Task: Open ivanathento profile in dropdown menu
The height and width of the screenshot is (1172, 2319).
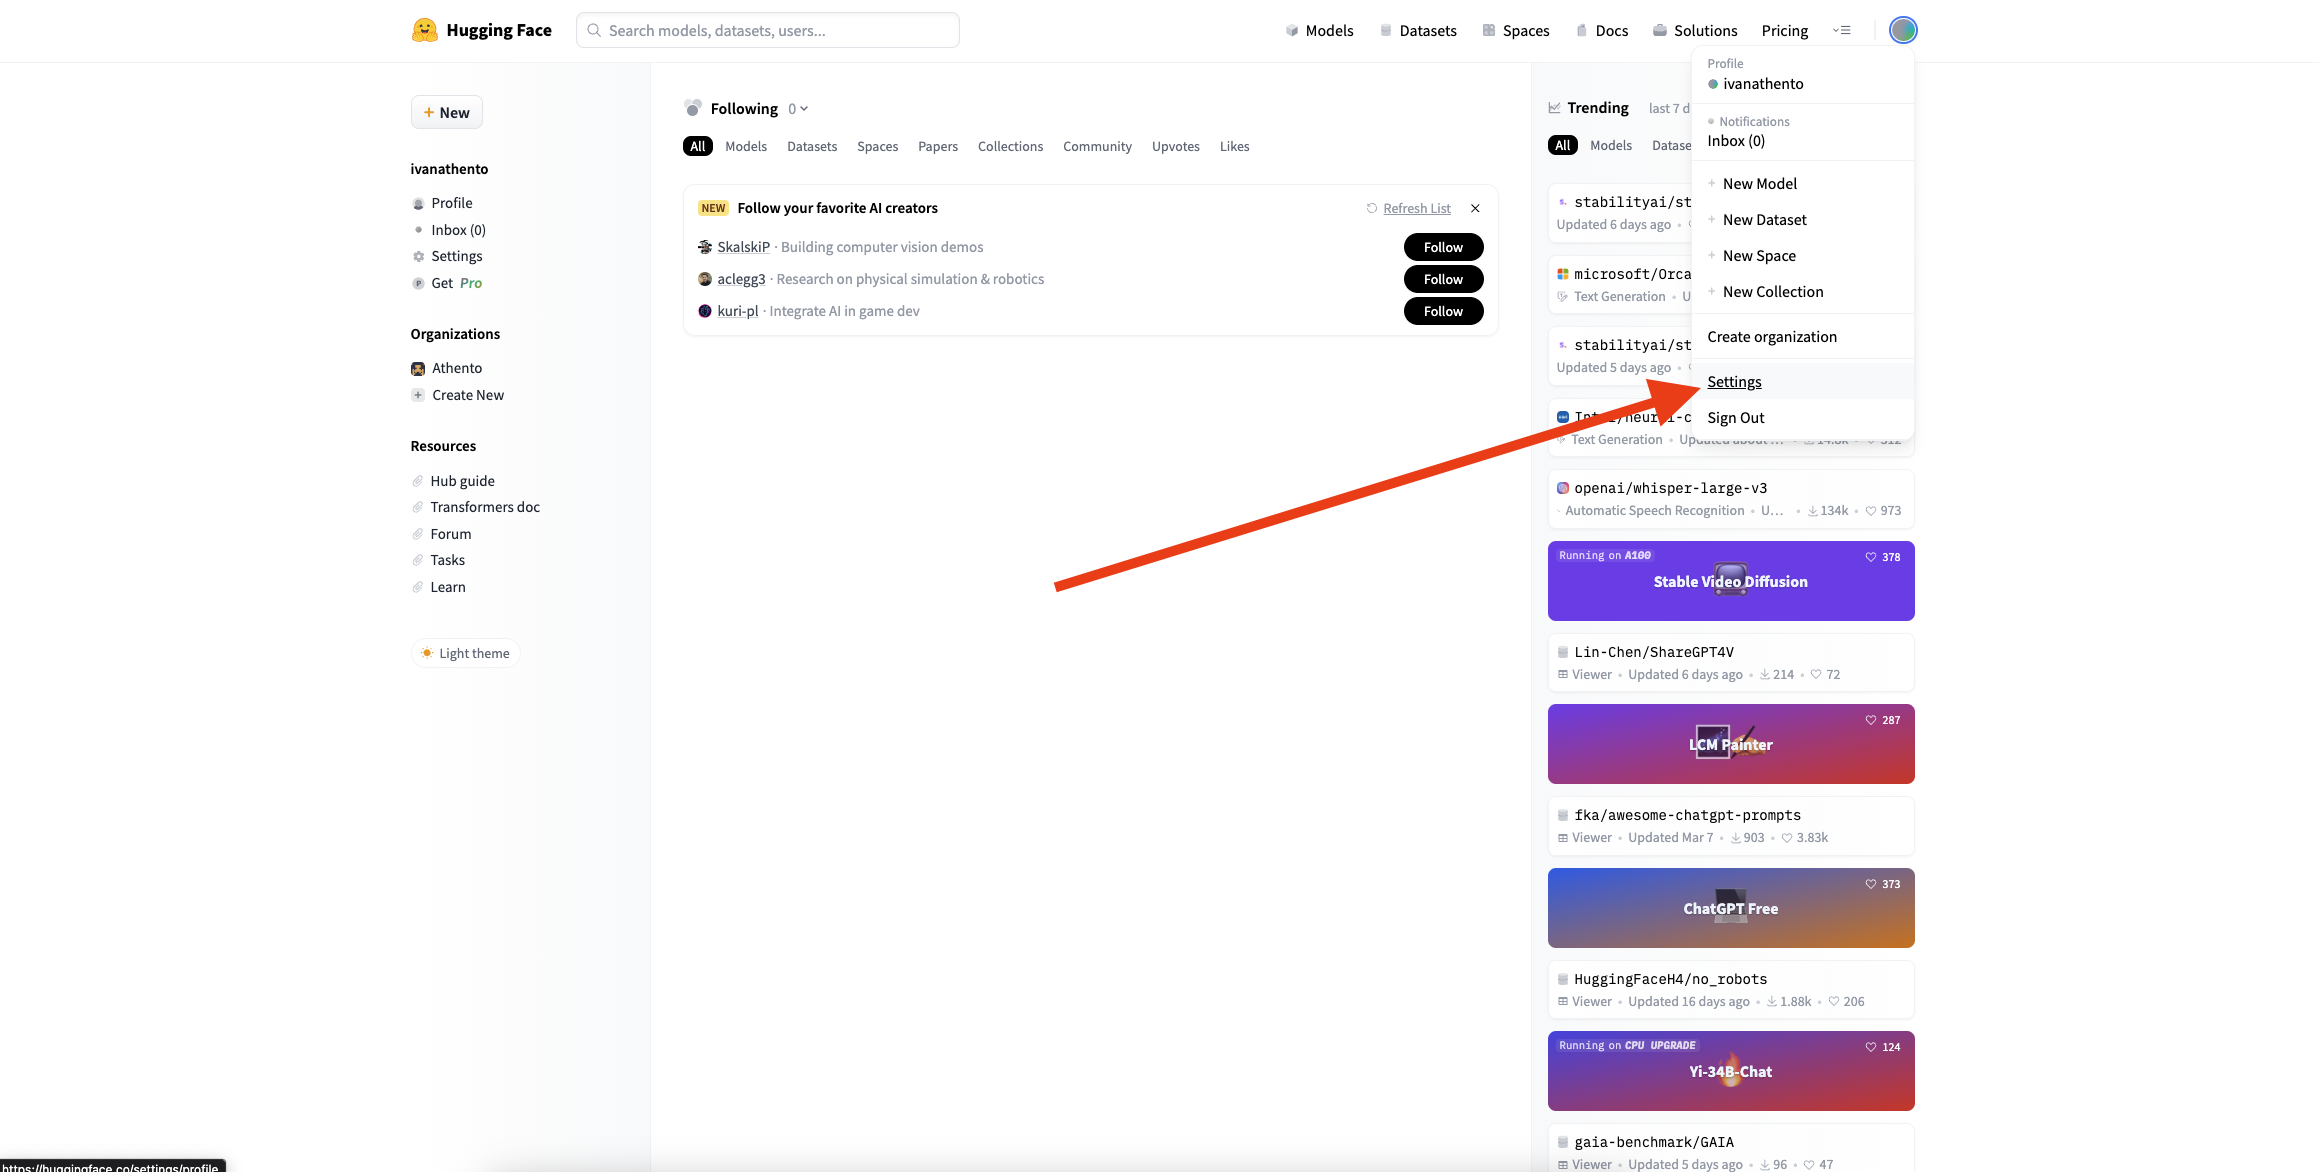Action: [x=1763, y=84]
